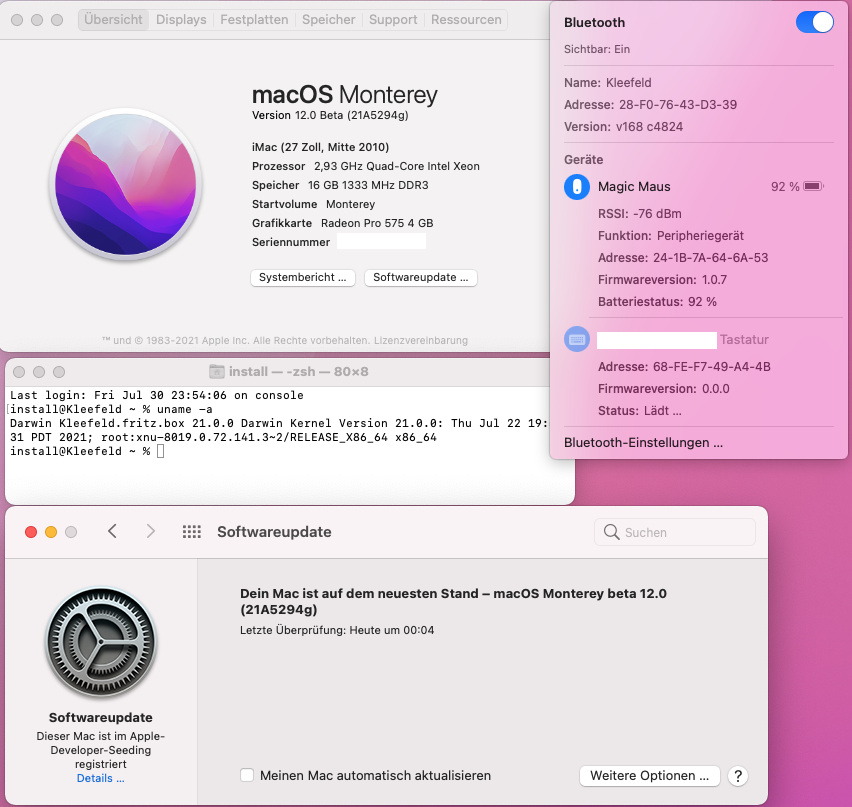Close the Softwareupdate window
Viewport: 852px width, 807px height.
(31, 532)
